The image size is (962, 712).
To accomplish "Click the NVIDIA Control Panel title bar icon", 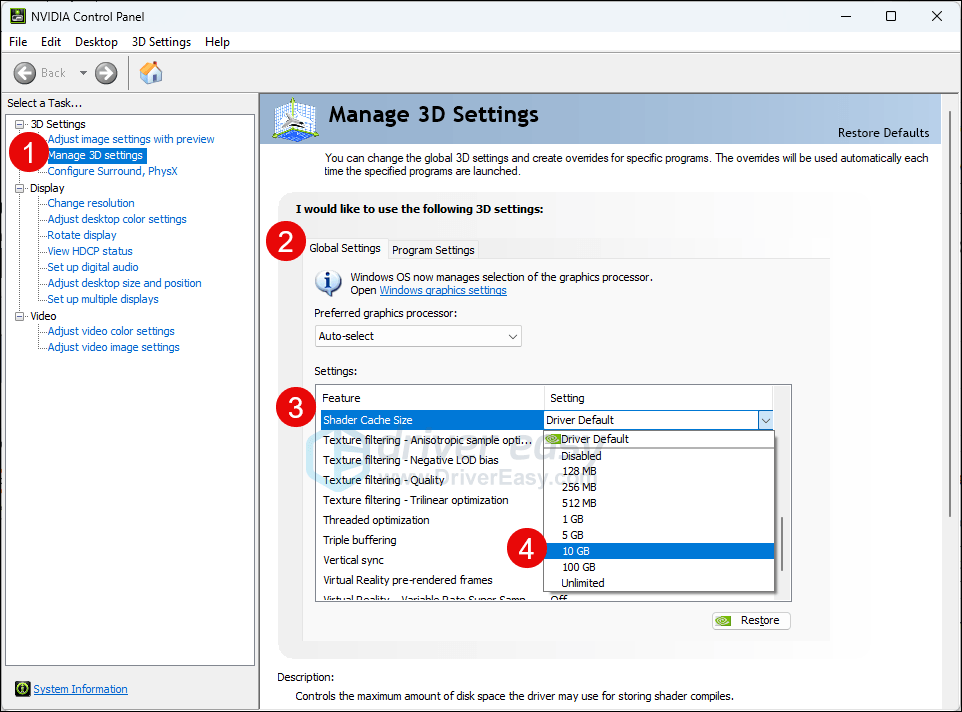I will pos(17,16).
